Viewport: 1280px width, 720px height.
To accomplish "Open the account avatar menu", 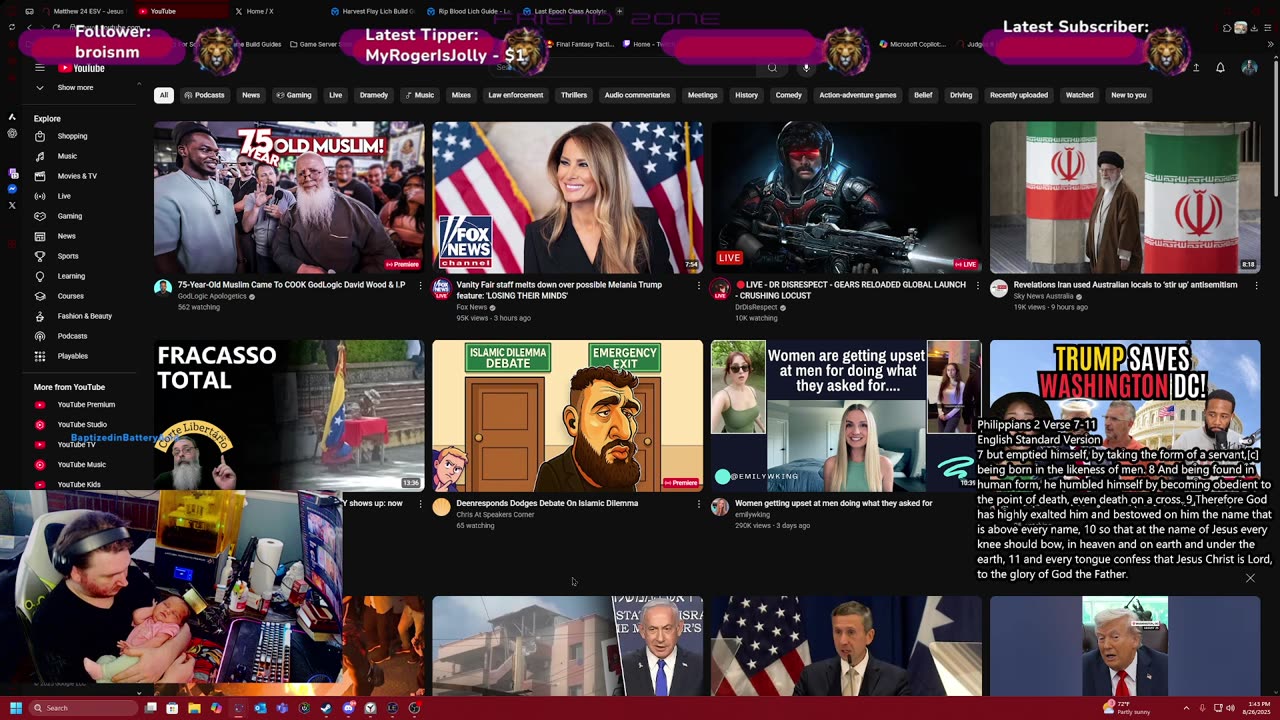I will point(1249,68).
